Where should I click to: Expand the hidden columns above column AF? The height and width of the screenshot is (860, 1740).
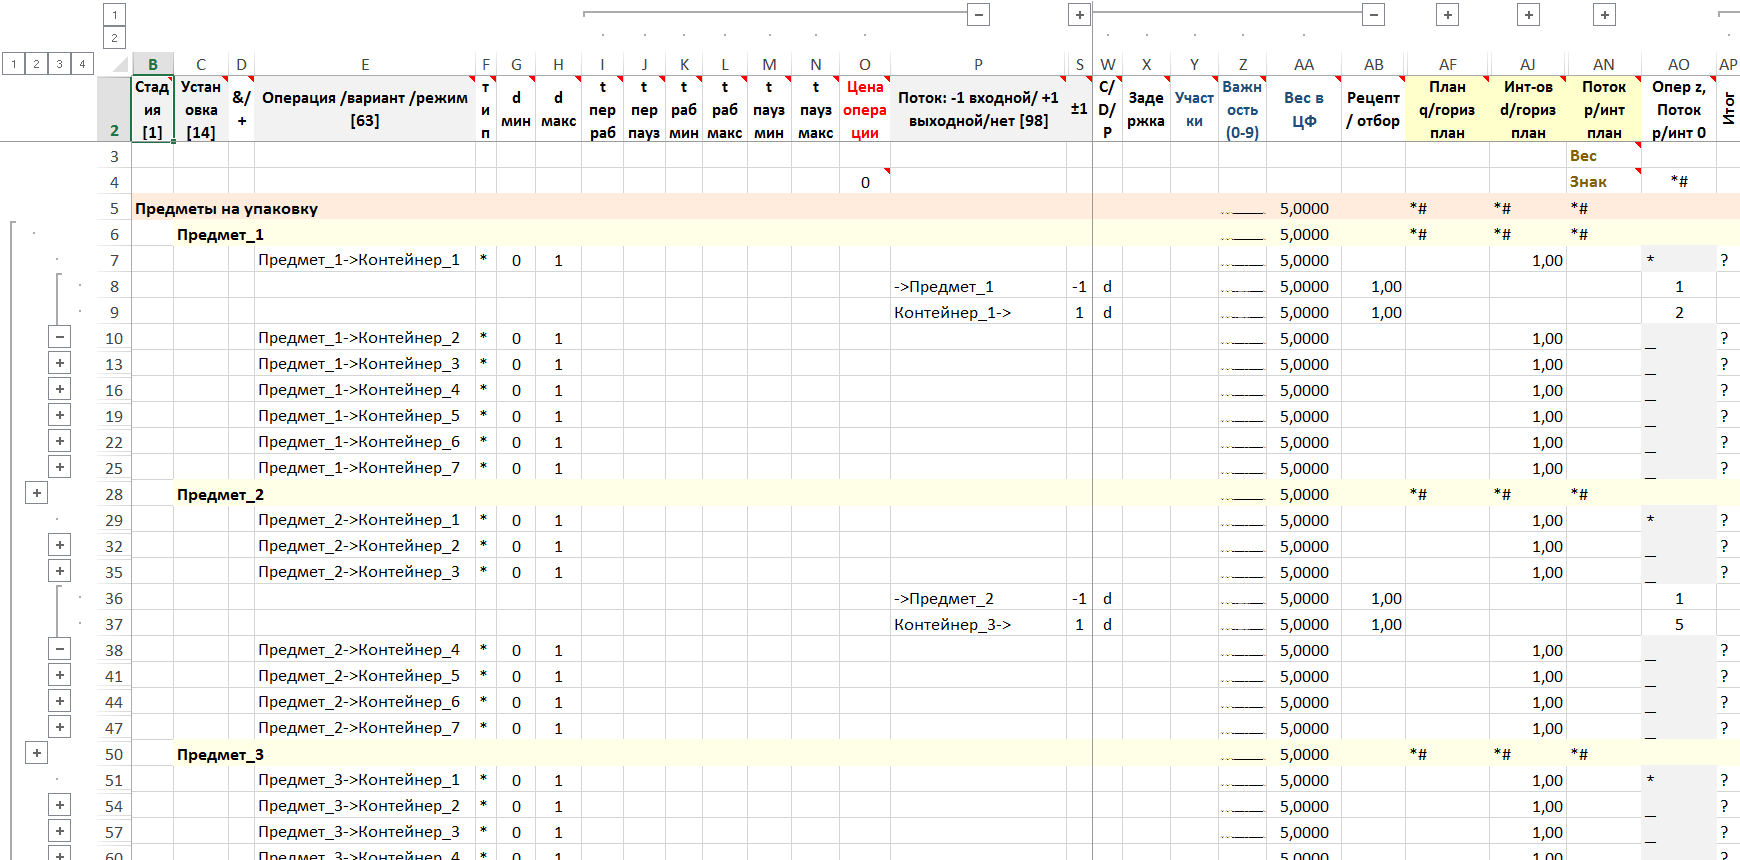[1447, 14]
